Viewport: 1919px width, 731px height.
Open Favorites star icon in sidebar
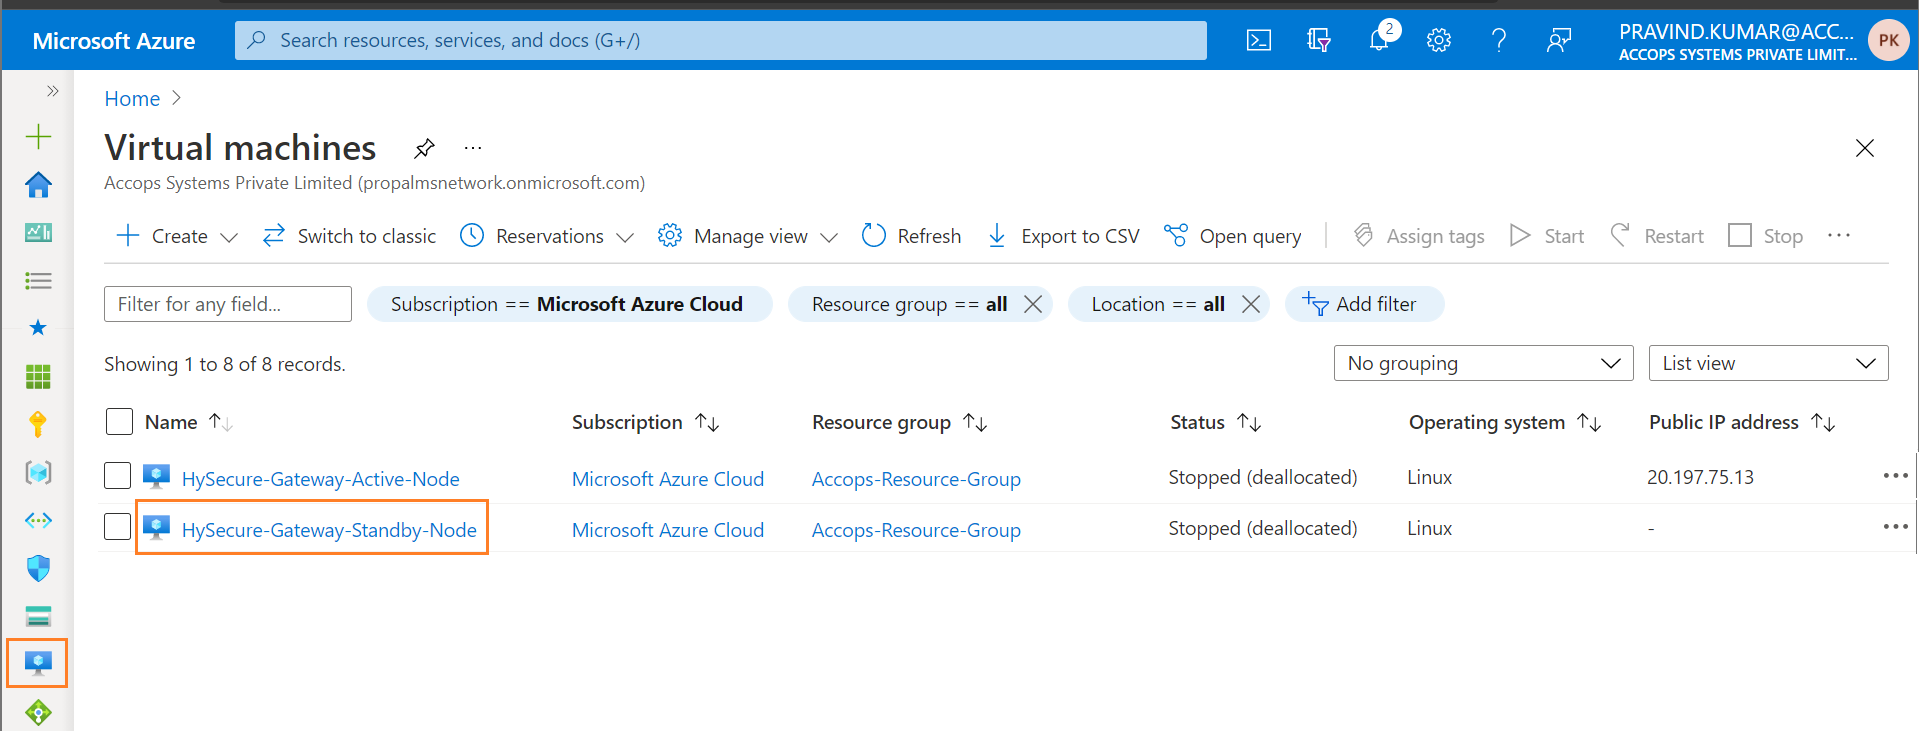(x=38, y=328)
